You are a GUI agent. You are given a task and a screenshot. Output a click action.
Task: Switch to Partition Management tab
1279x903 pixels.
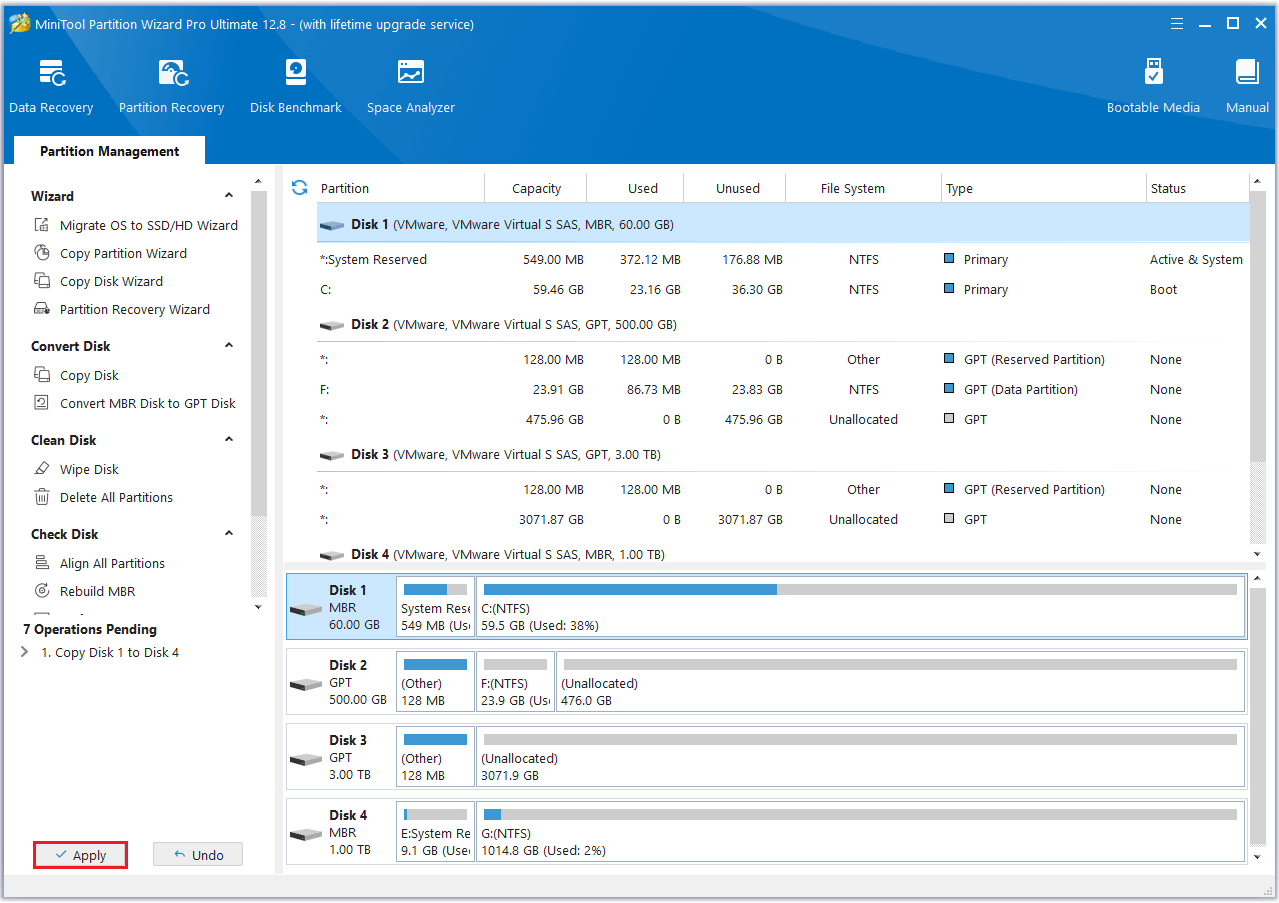(x=109, y=151)
